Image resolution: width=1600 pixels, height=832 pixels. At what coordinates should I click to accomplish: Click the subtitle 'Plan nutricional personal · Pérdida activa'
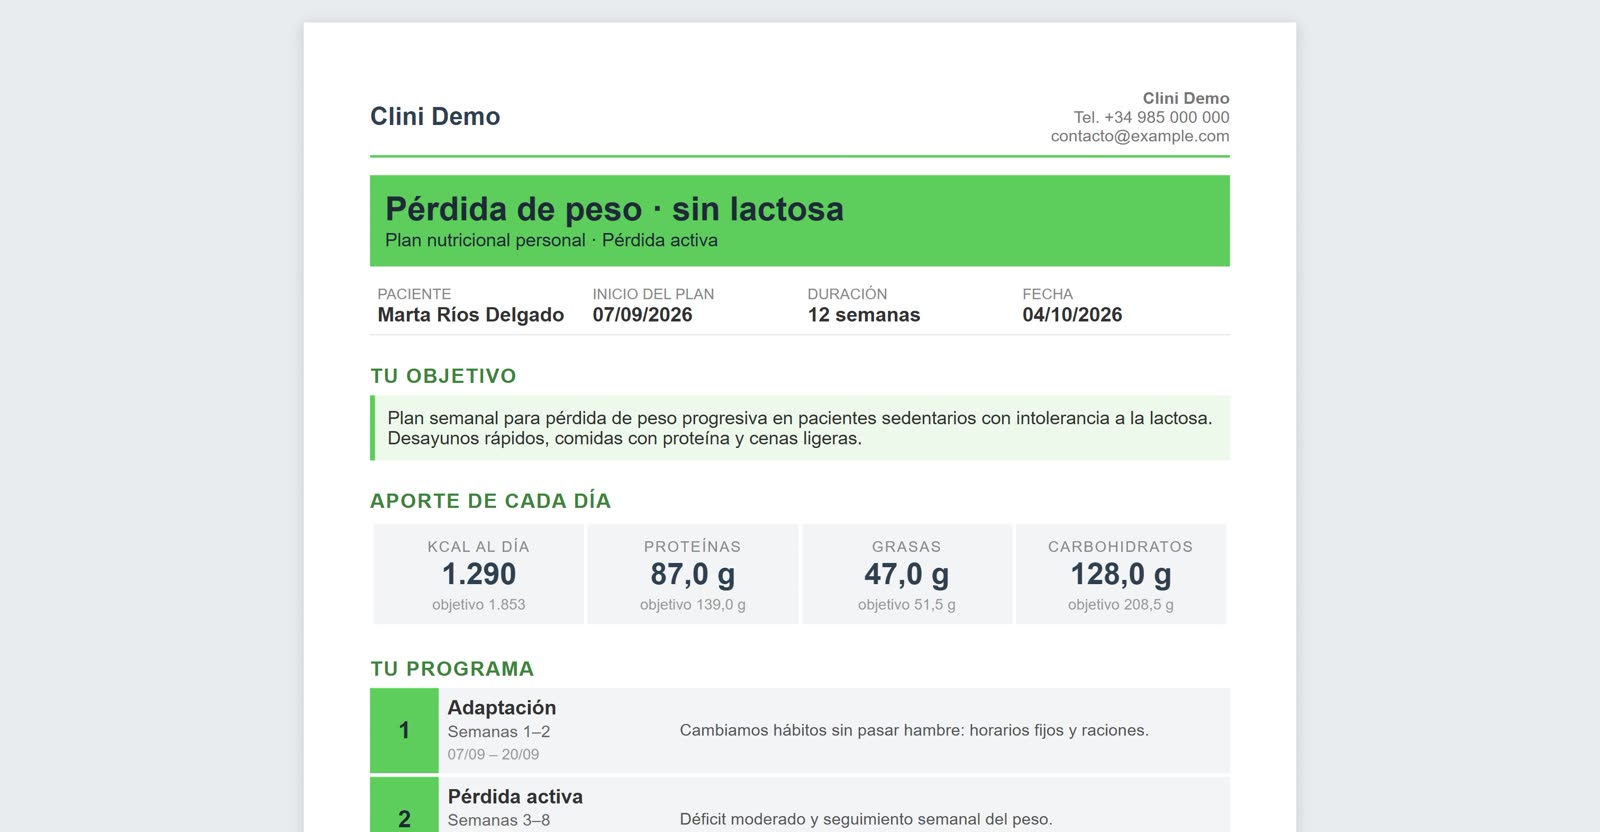click(x=551, y=240)
